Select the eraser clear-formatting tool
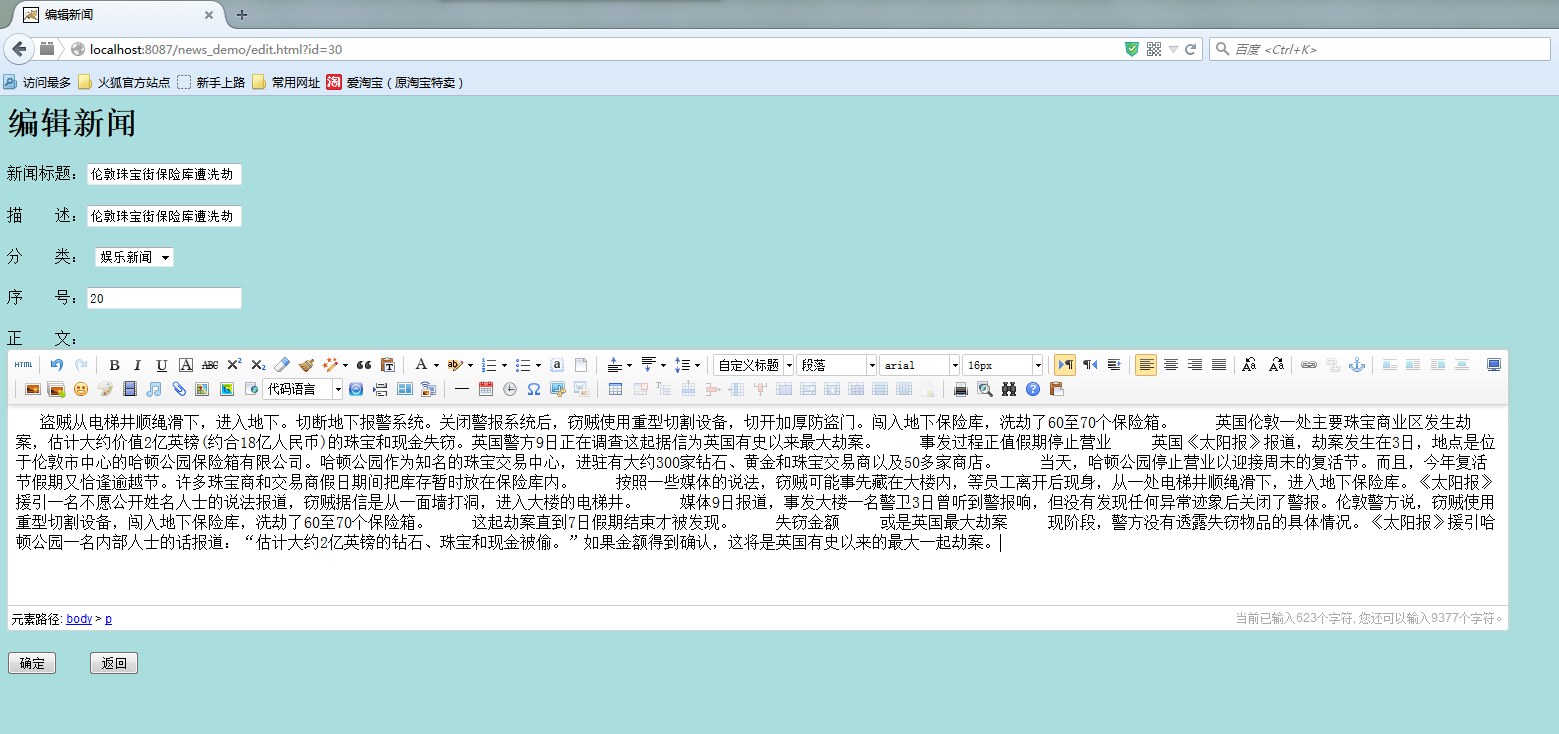Viewport: 1559px width, 734px height. (282, 365)
